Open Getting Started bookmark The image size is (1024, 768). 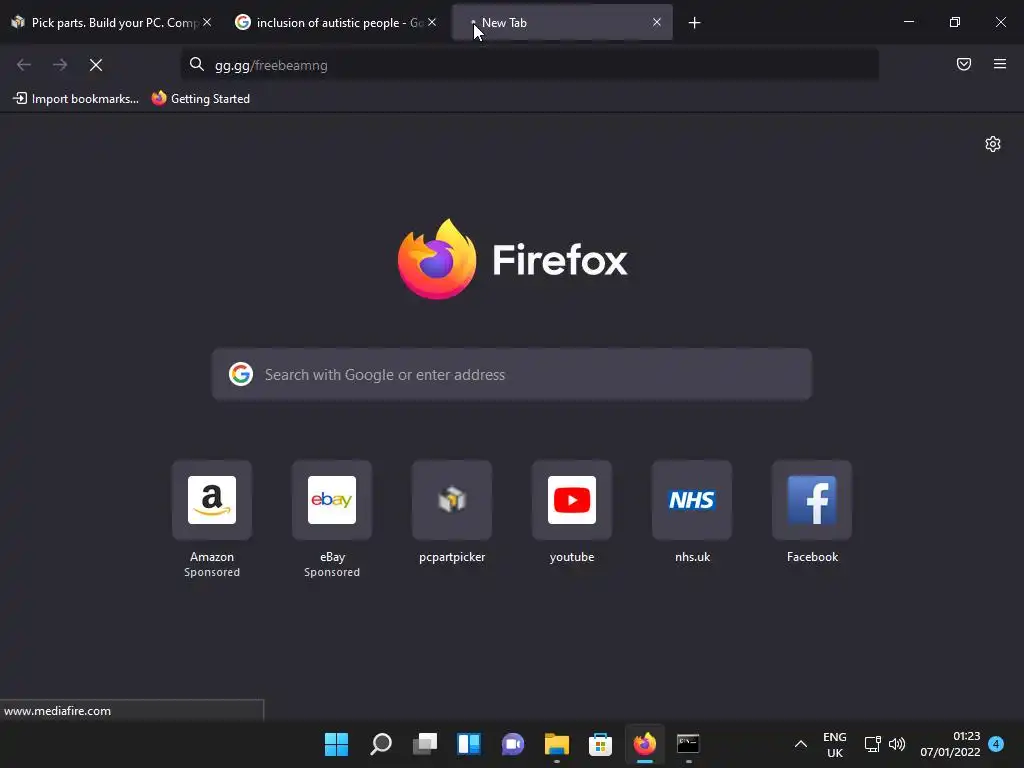pyautogui.click(x=201, y=99)
